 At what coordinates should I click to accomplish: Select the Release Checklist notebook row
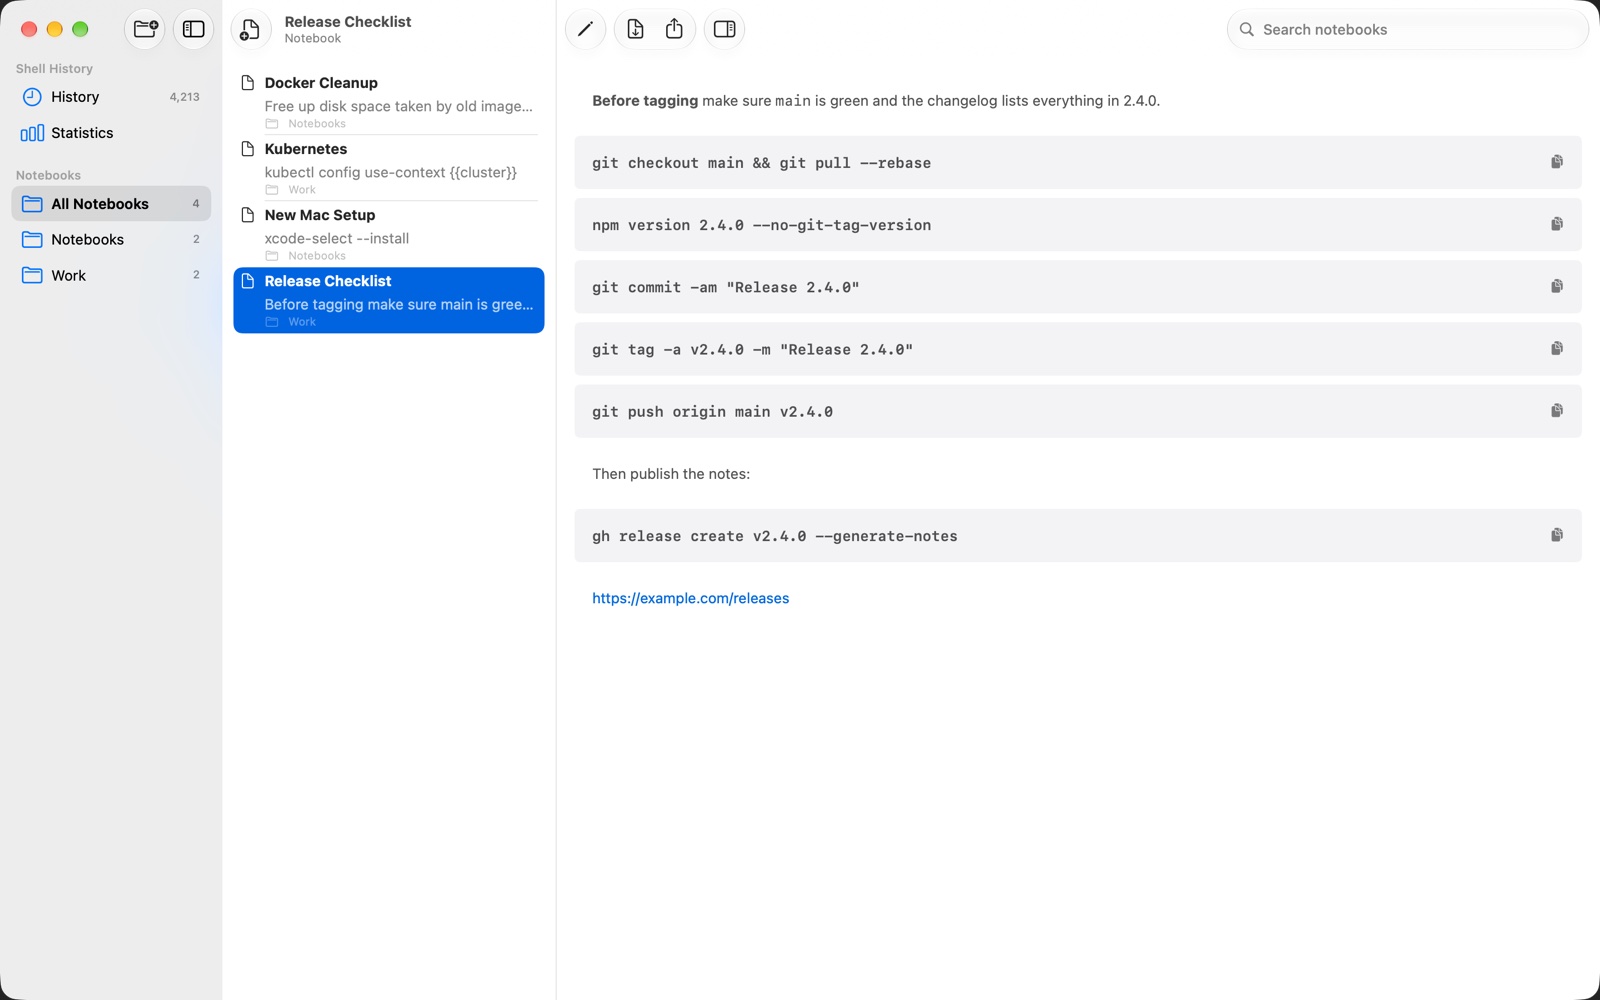click(389, 300)
